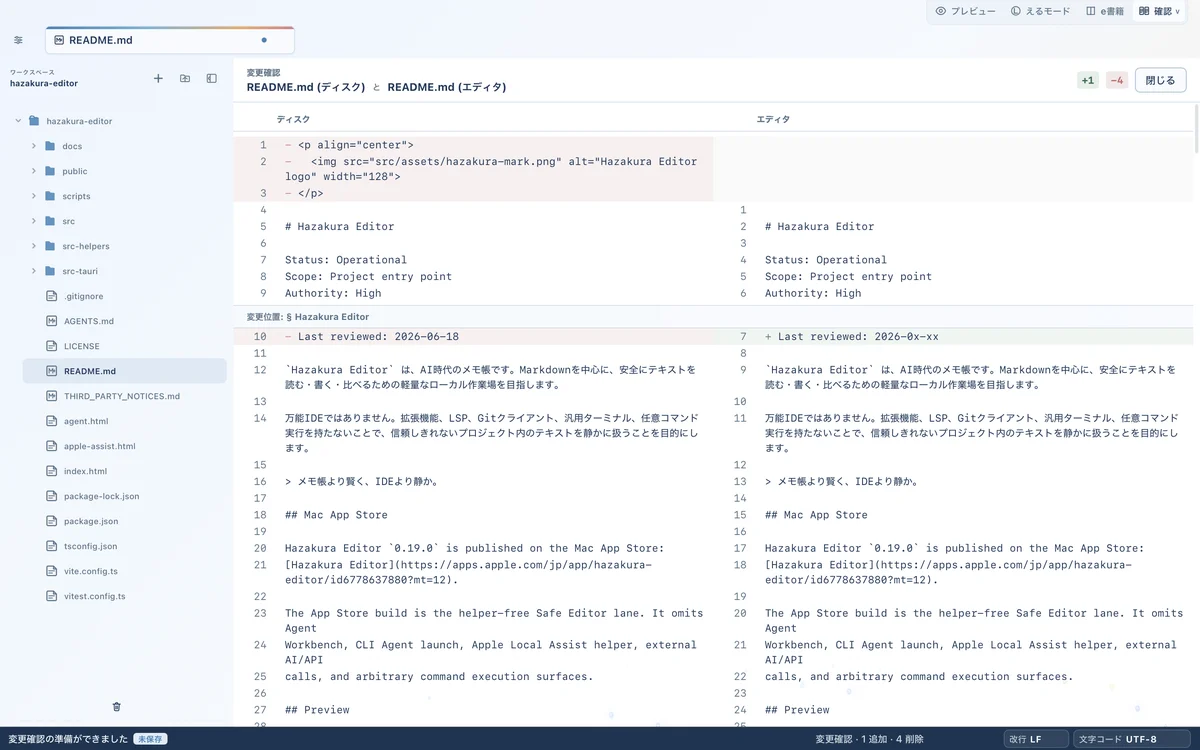The width and height of the screenshot is (1200, 750).
Task: Click the LICENSE file icon
Action: click(52, 346)
